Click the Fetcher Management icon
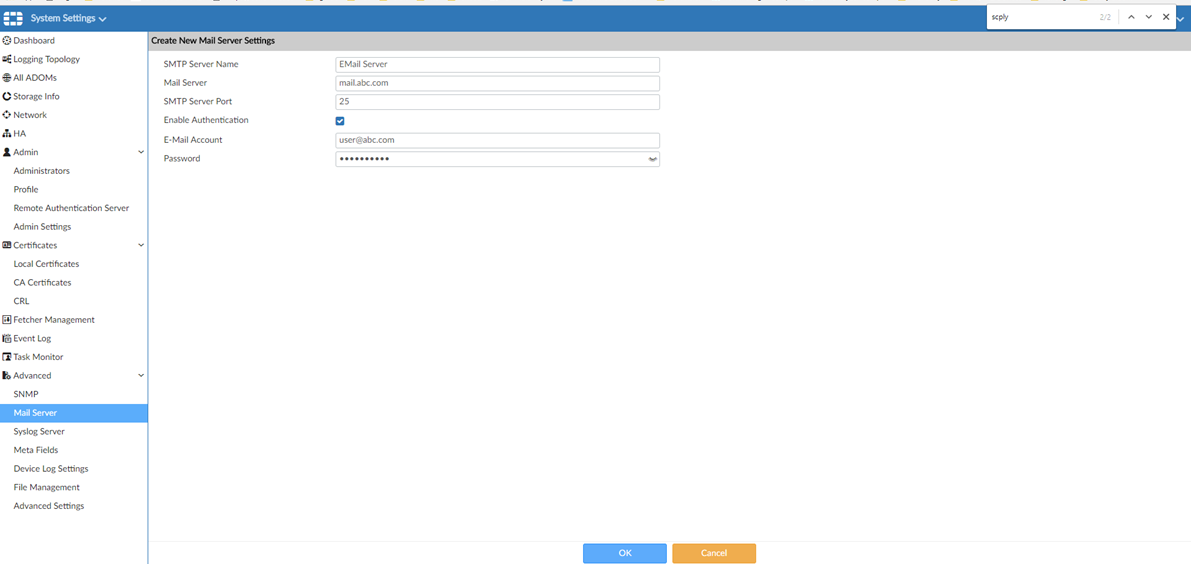 pyautogui.click(x=7, y=320)
